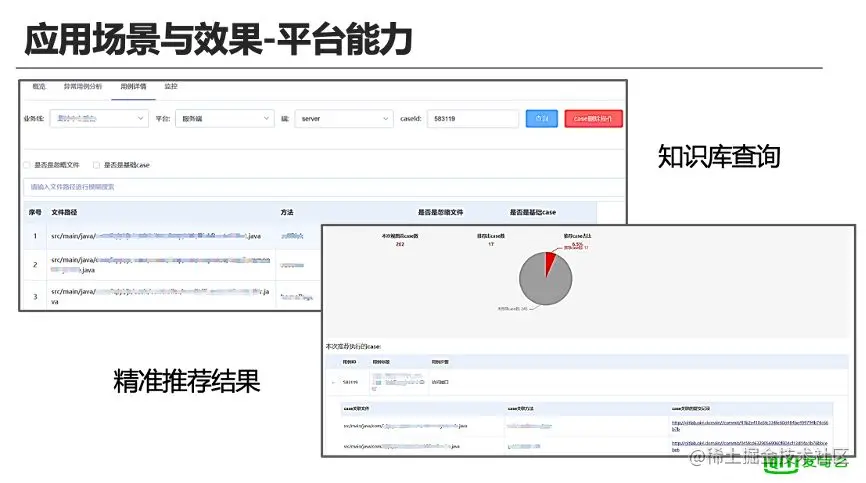Open the 业务线 dropdown
Viewport: 866px width, 483px height.
pos(99,118)
